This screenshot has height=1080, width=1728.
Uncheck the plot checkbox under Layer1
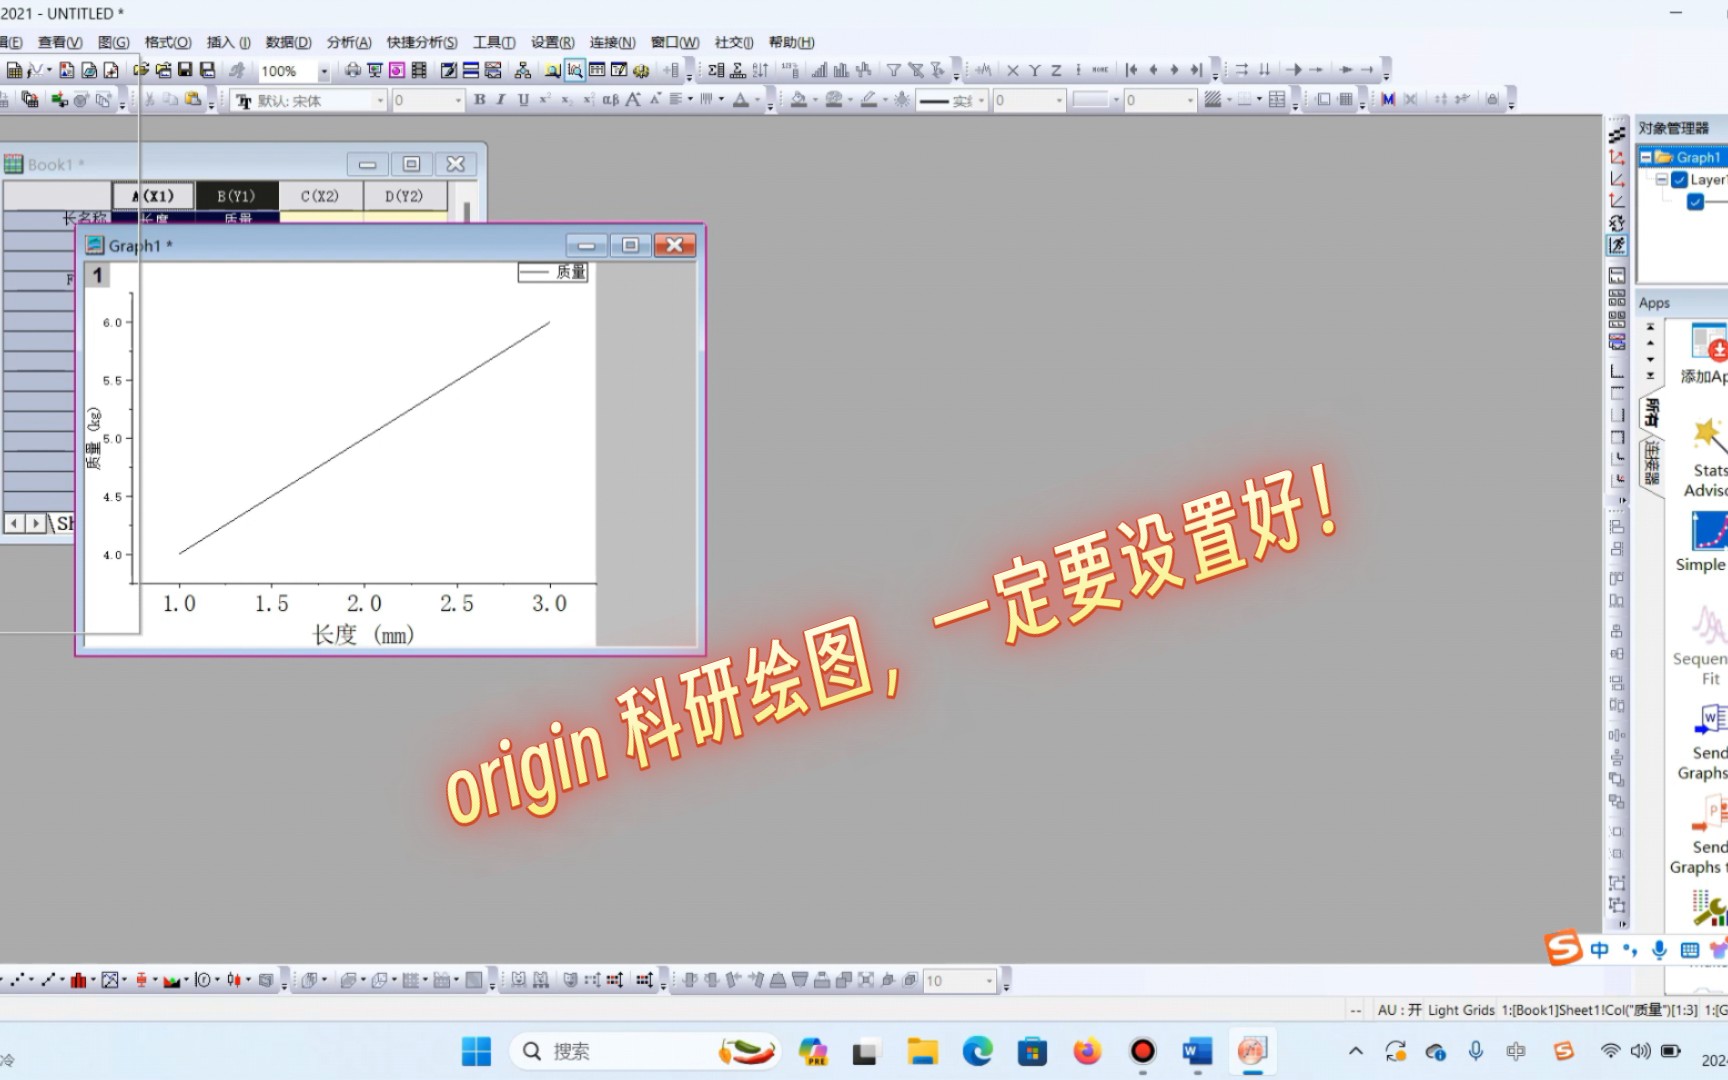click(x=1694, y=202)
